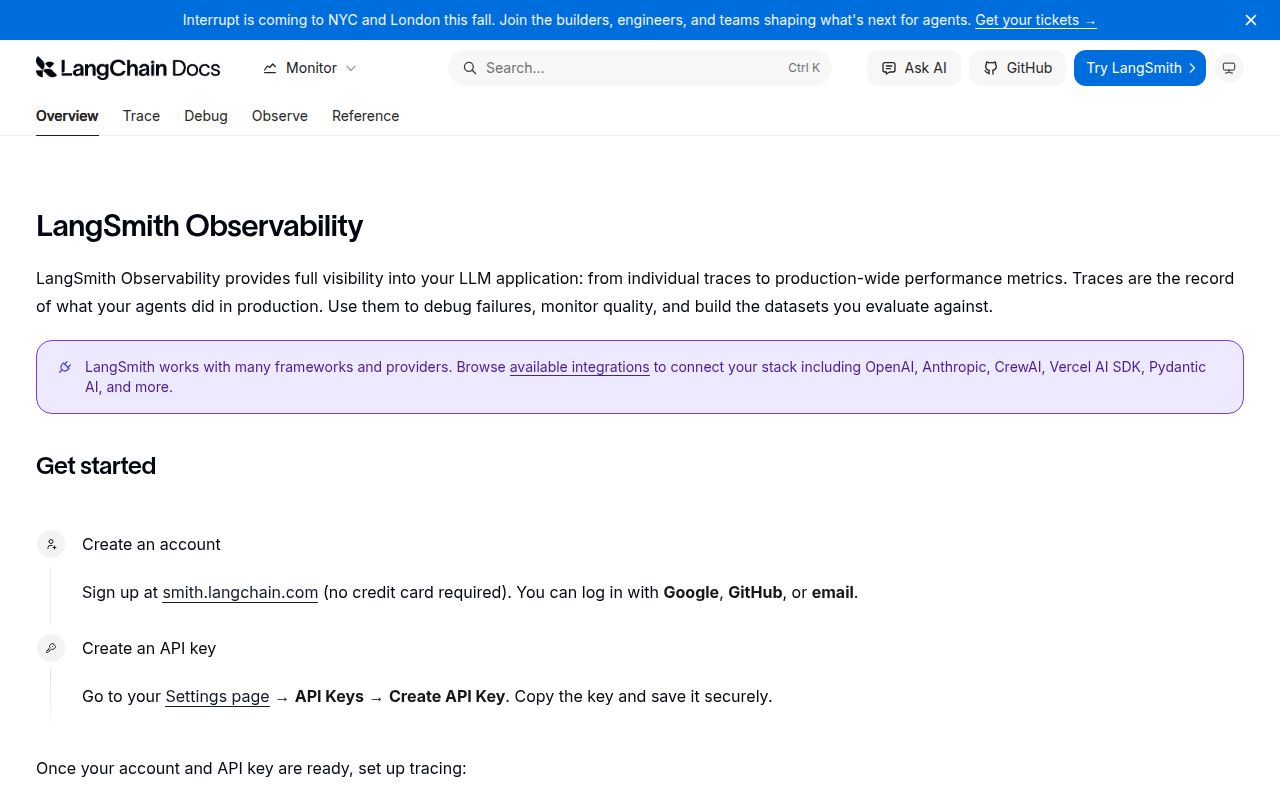Switch to the Debug tab
This screenshot has width=1280, height=800.
coord(206,116)
